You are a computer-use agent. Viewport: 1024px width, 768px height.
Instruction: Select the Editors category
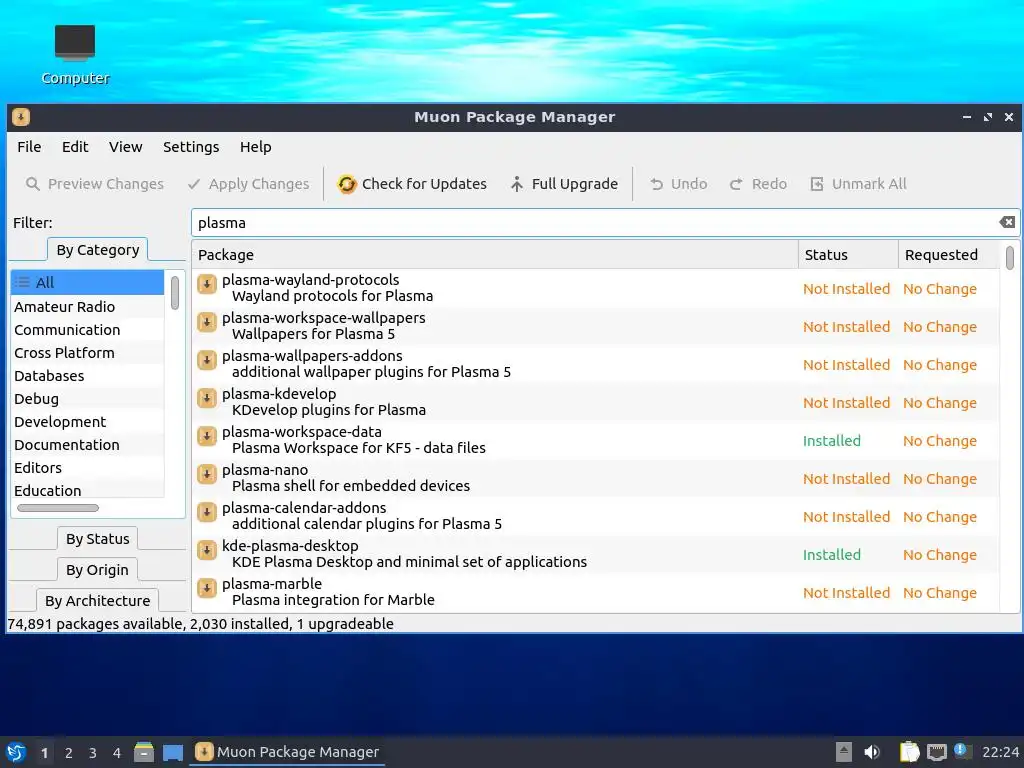[87, 468]
